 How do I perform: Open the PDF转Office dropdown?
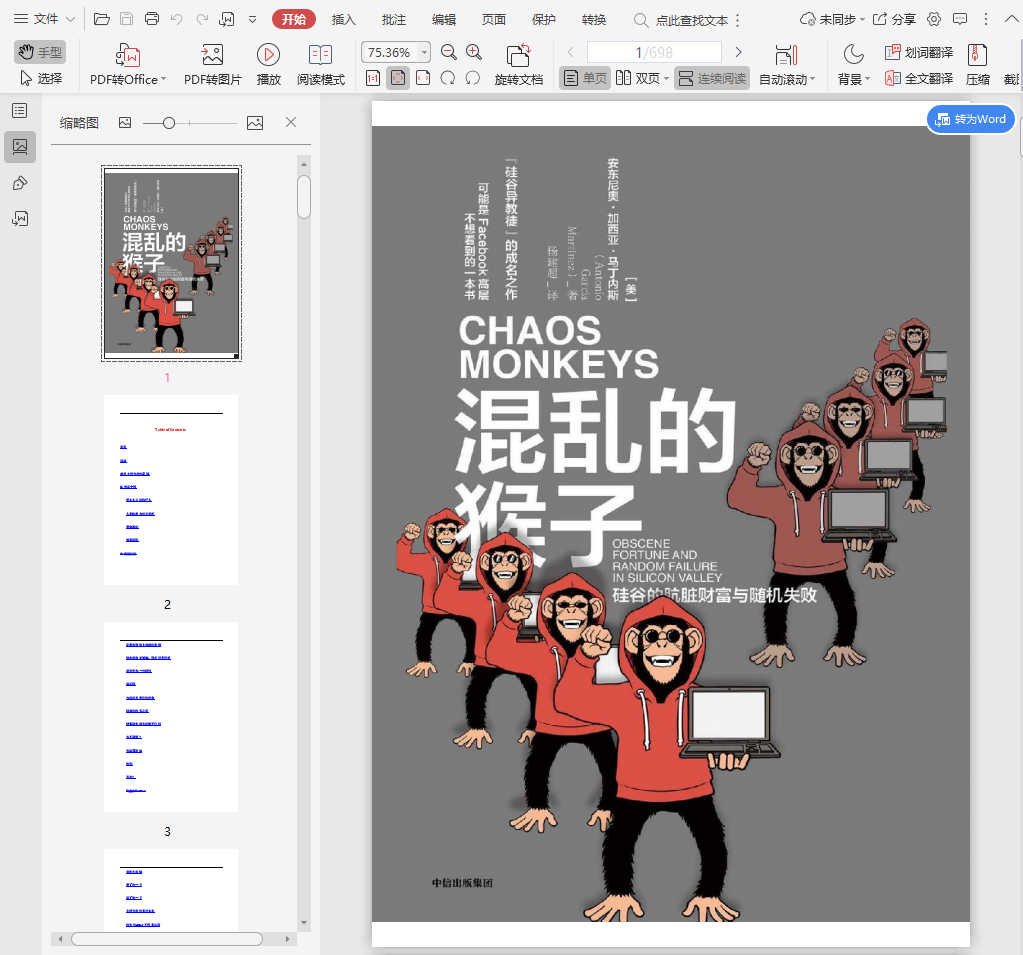click(x=128, y=64)
